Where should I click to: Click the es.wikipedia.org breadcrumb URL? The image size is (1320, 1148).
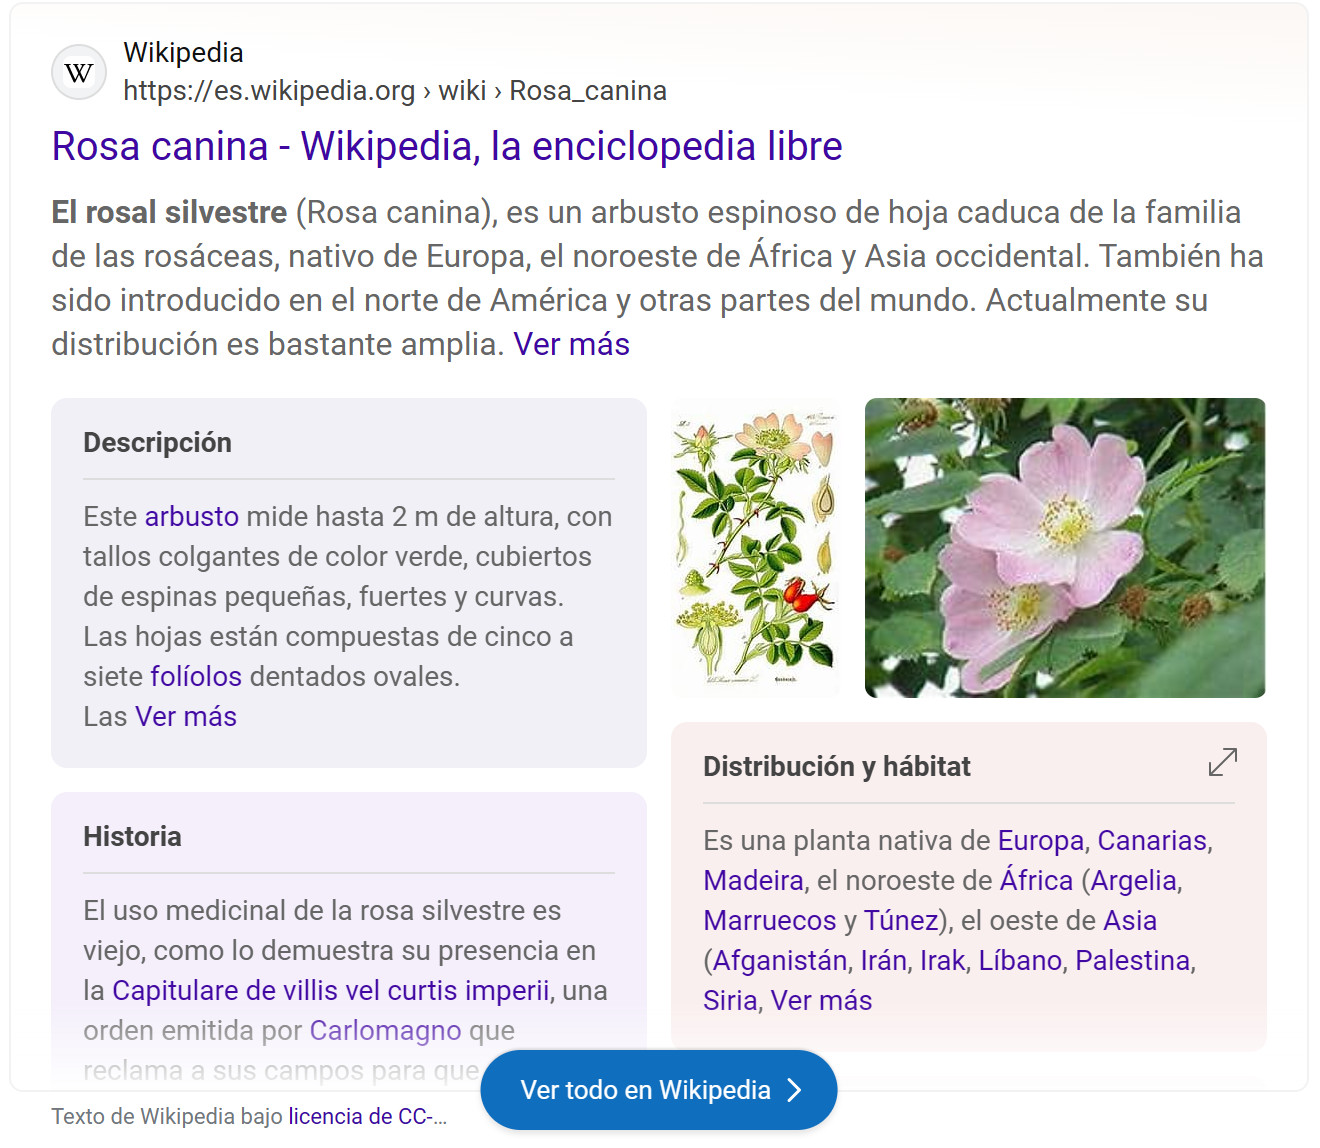click(395, 90)
